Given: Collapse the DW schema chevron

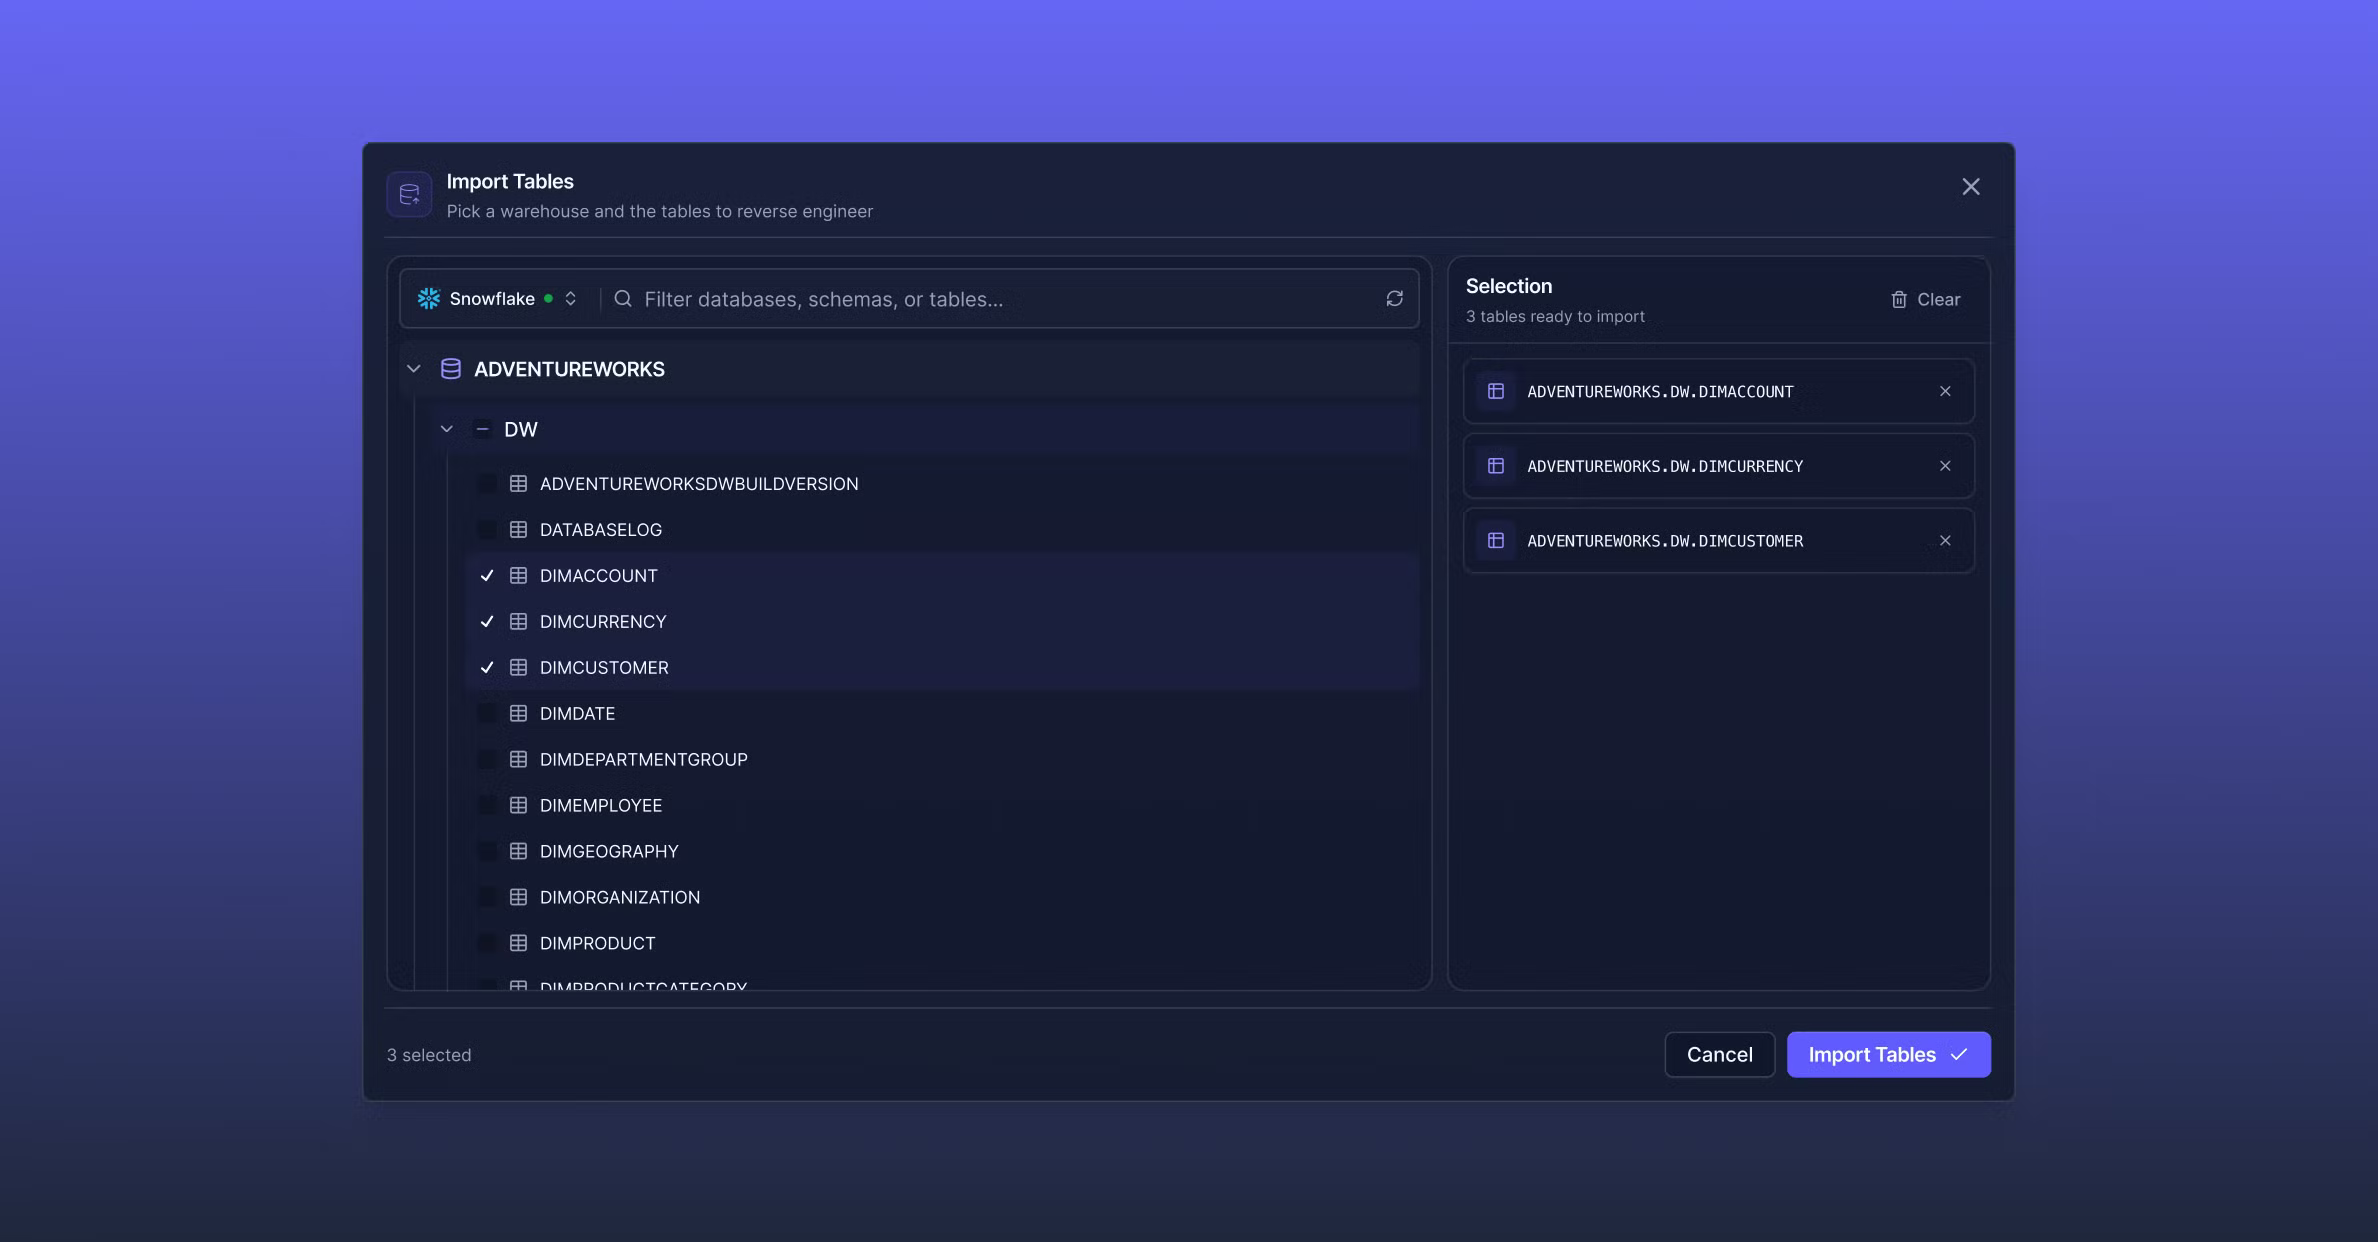Looking at the screenshot, I should (447, 429).
